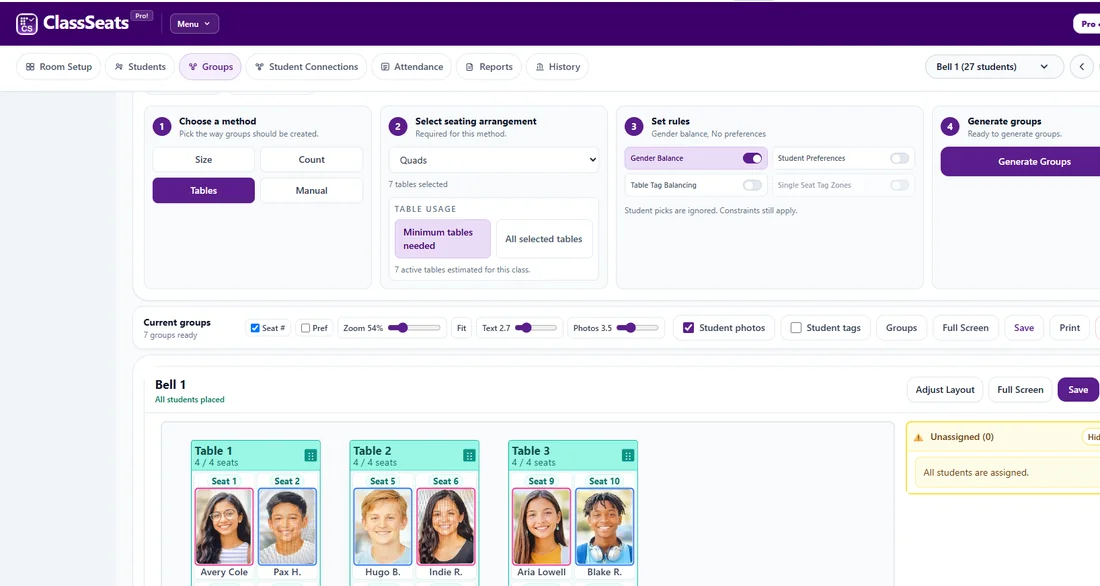This screenshot has height=586, width=1100.
Task: Click the Adjust Layout button
Action: 944,389
